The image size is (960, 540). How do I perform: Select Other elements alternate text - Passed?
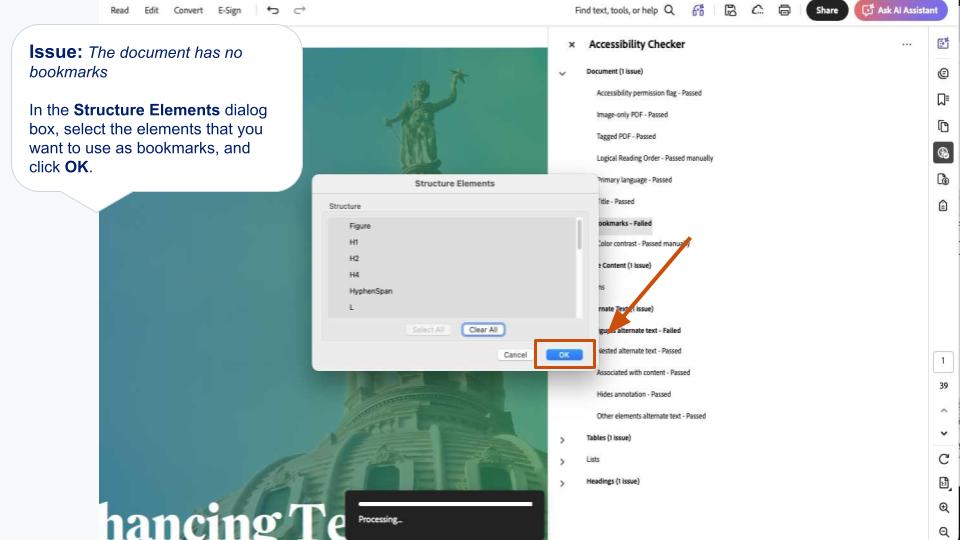pyautogui.click(x=651, y=416)
